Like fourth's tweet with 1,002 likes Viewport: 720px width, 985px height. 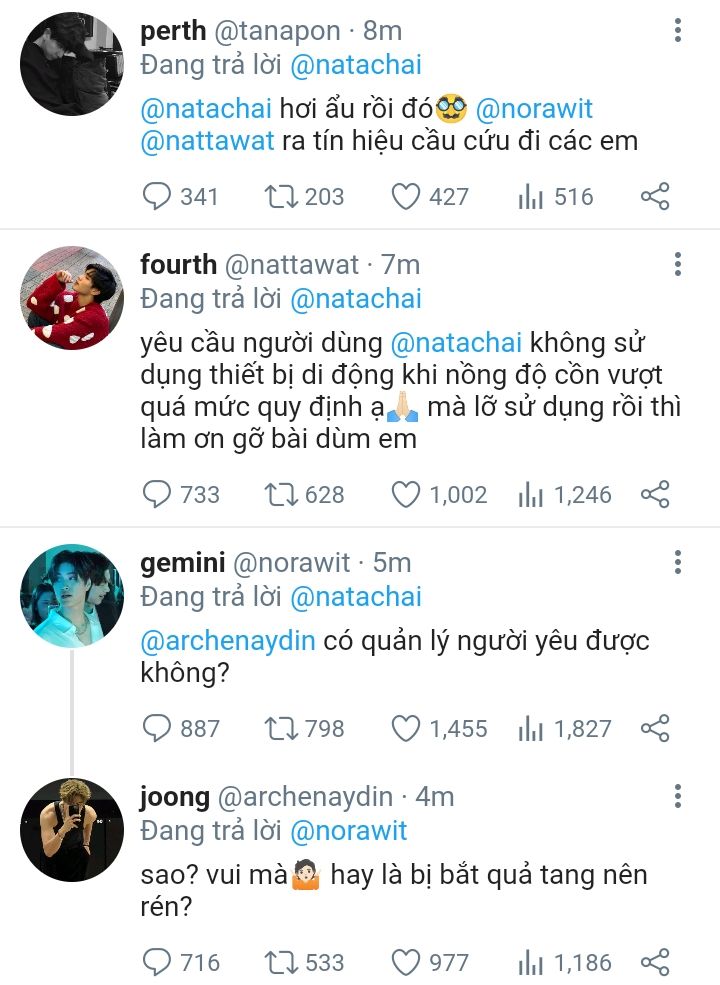(x=405, y=494)
